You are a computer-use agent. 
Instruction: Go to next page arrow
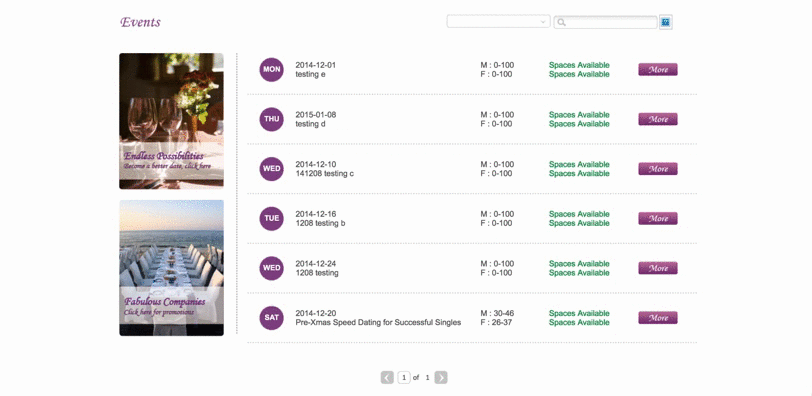(x=441, y=378)
